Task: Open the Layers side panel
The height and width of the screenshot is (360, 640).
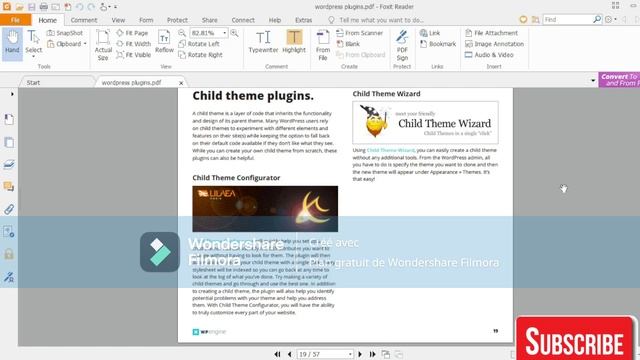Action: pos(9,164)
